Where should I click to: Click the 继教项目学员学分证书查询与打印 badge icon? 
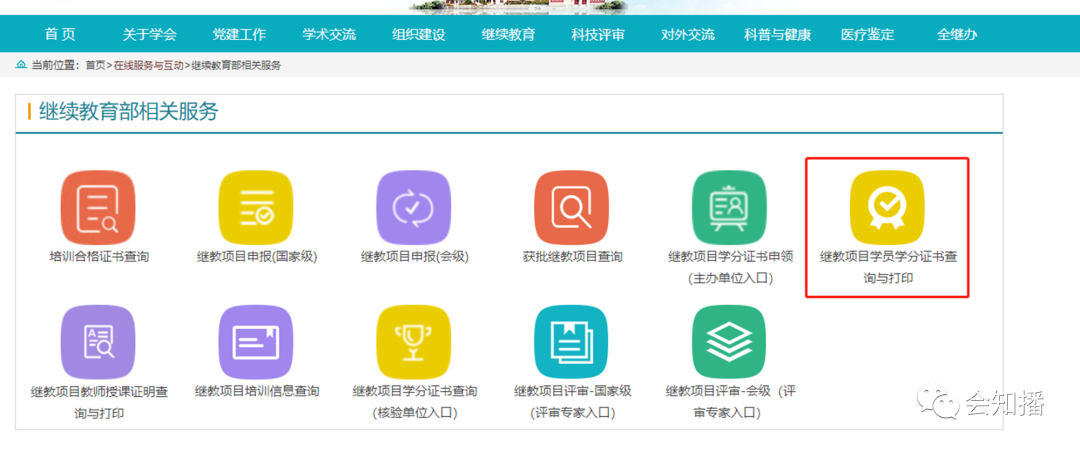pos(887,207)
